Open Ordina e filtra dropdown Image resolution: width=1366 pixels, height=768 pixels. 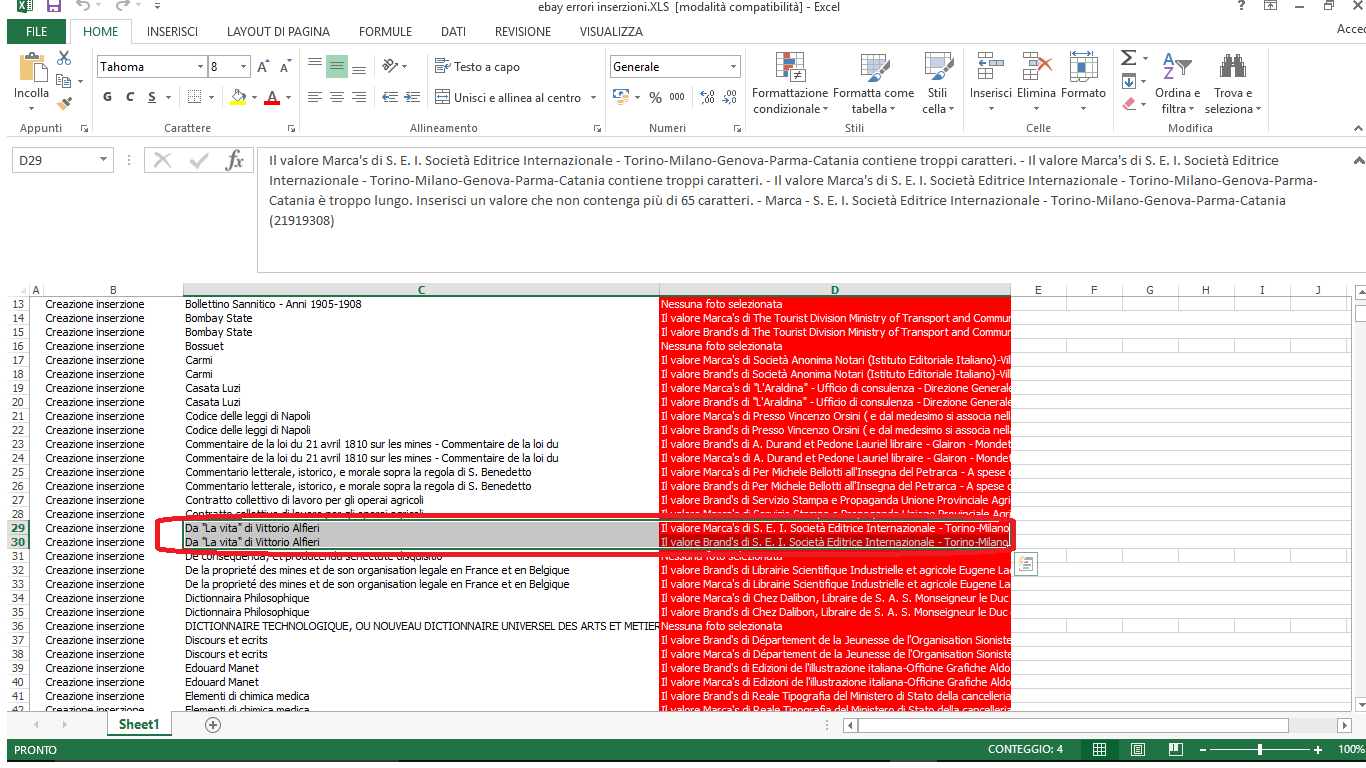(1177, 83)
